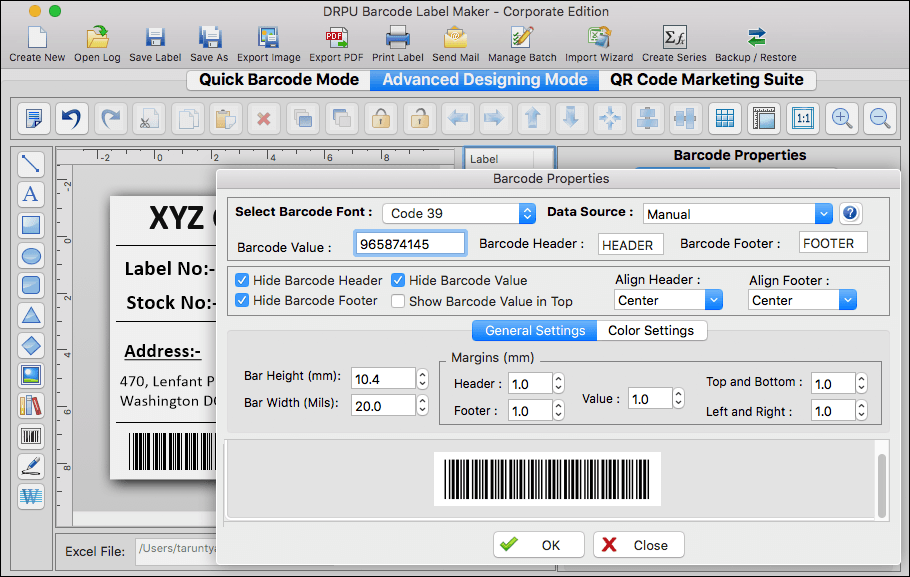910x577 pixels.
Task: Toggle the grid view icon
Action: [725, 118]
